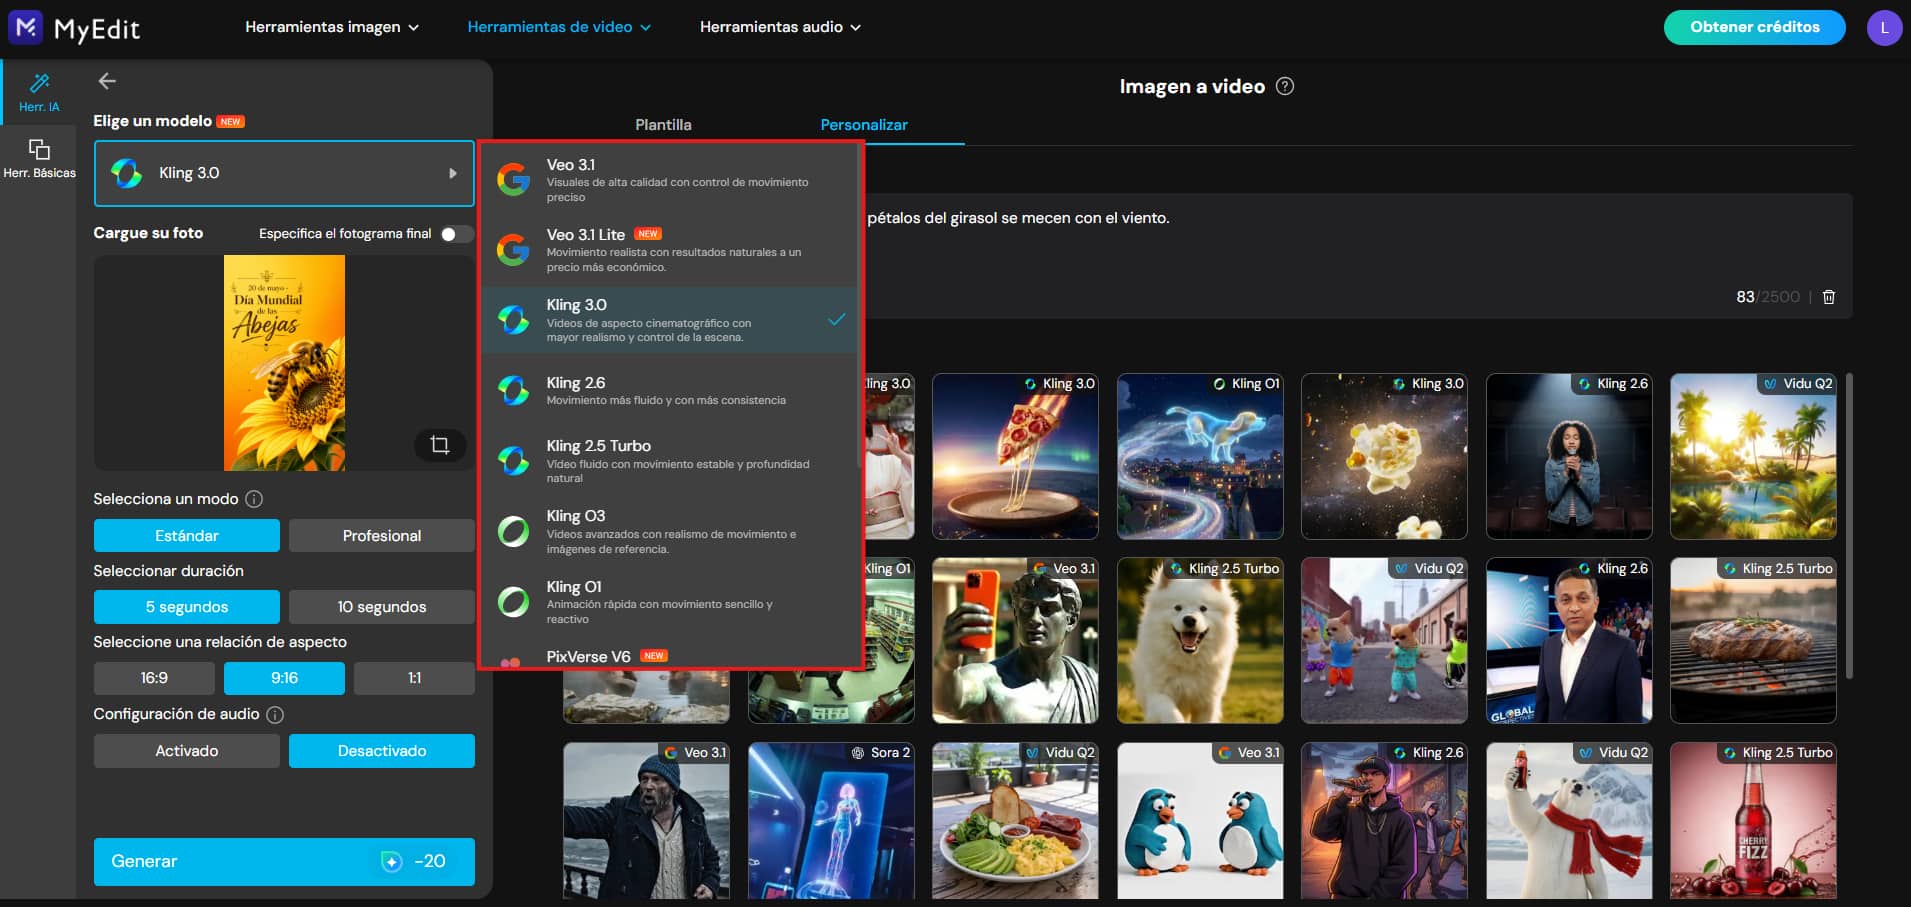
Task: Click the uploaded Día Mundial Abejas photo
Action: (284, 363)
